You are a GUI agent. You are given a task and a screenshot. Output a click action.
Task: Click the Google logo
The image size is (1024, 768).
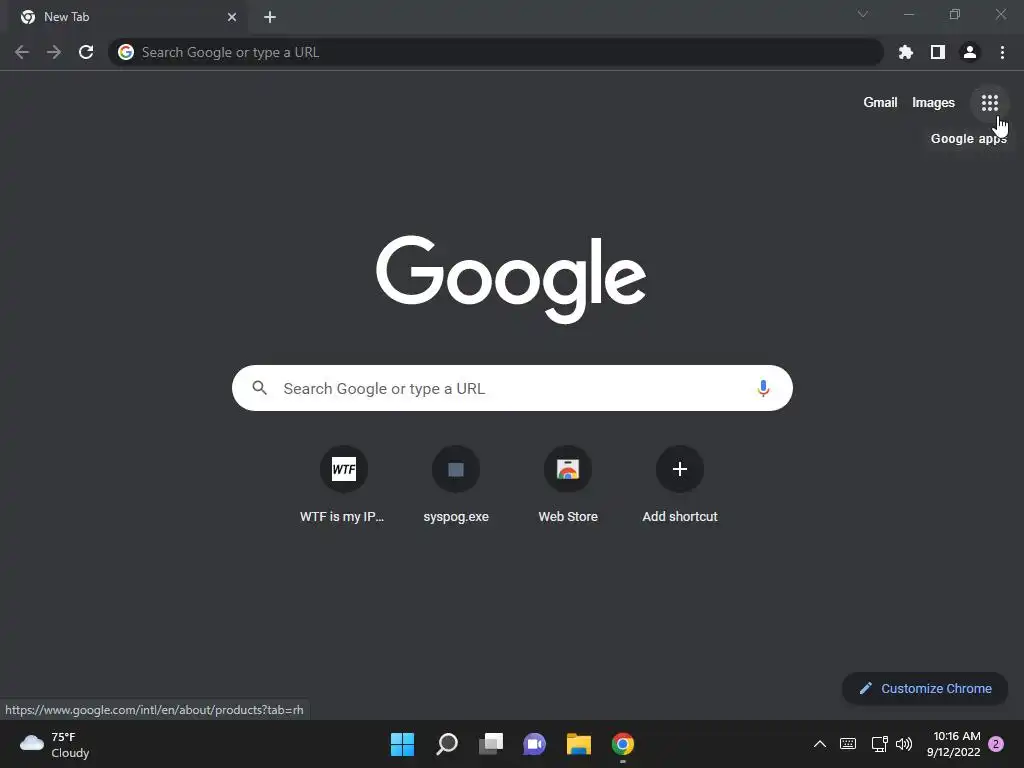pyautogui.click(x=511, y=279)
